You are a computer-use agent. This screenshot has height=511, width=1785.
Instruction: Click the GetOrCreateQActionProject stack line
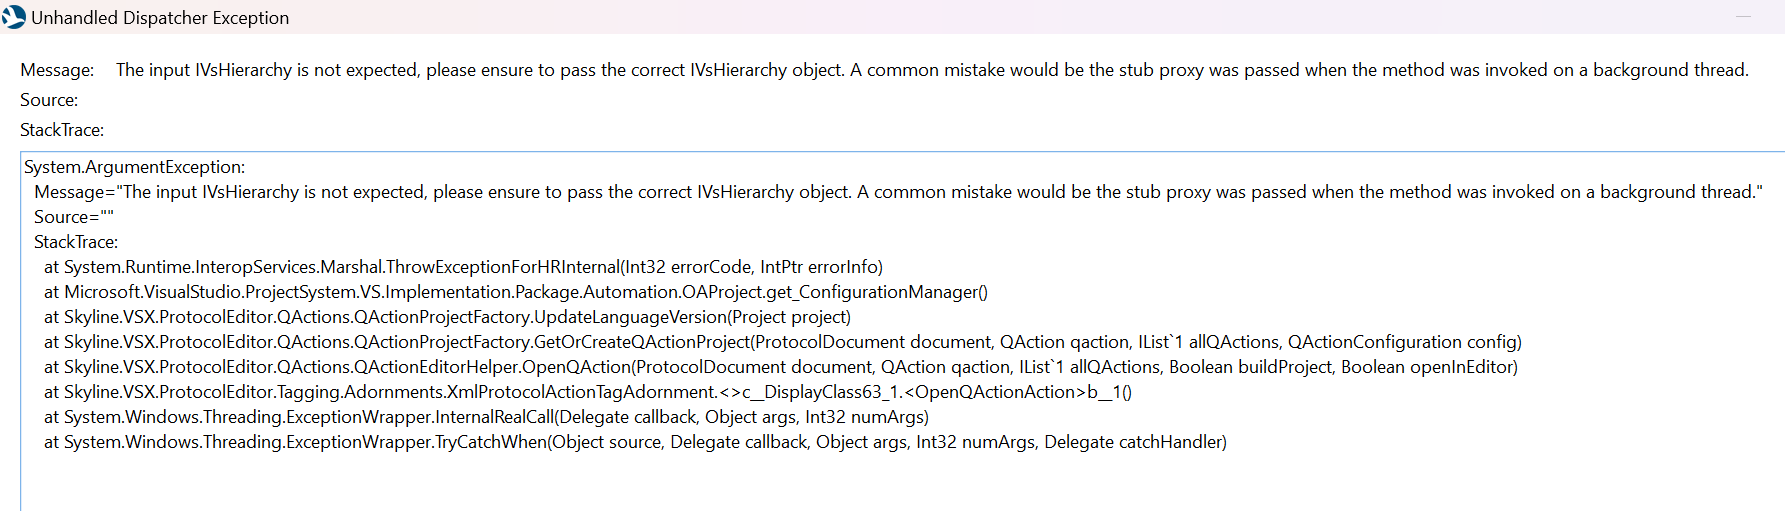[783, 342]
